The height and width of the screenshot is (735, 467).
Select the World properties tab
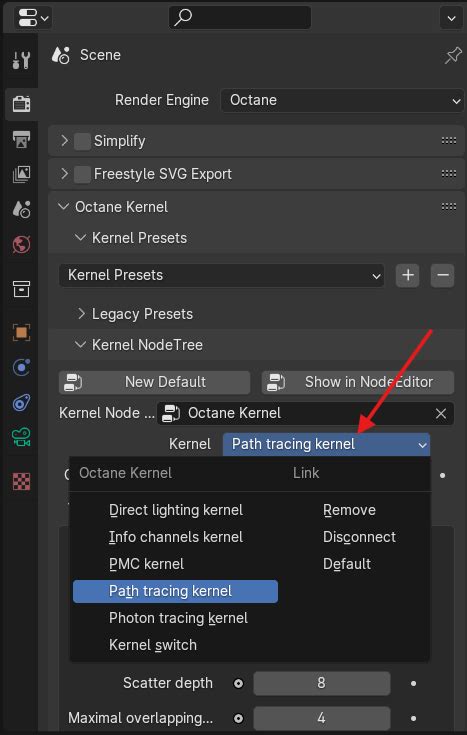[x=21, y=244]
